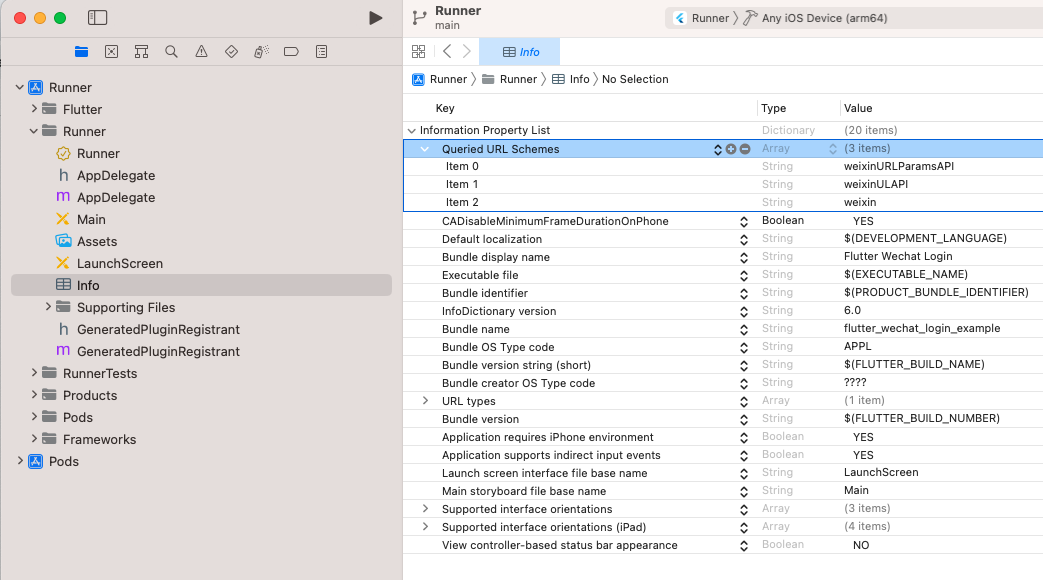Open GeneratedPluginRegistrant header file

148,329
